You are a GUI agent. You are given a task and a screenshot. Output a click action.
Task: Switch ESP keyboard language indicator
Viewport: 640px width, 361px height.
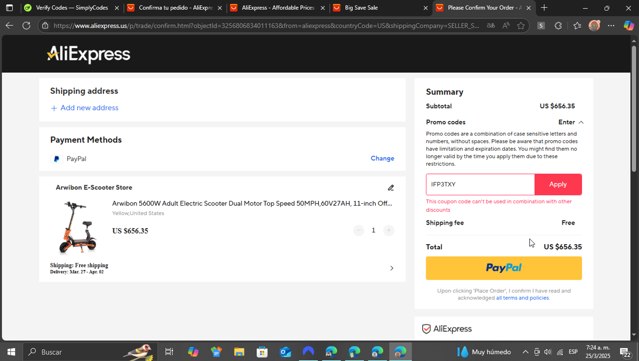[573, 352]
